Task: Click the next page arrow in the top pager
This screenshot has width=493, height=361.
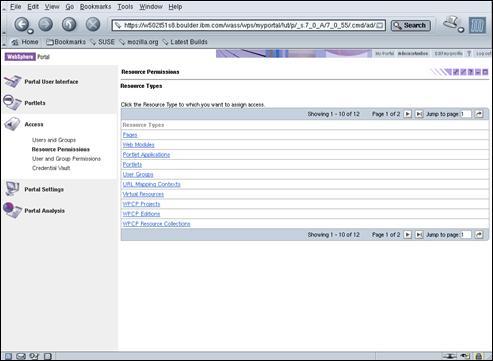Action: tap(407, 114)
